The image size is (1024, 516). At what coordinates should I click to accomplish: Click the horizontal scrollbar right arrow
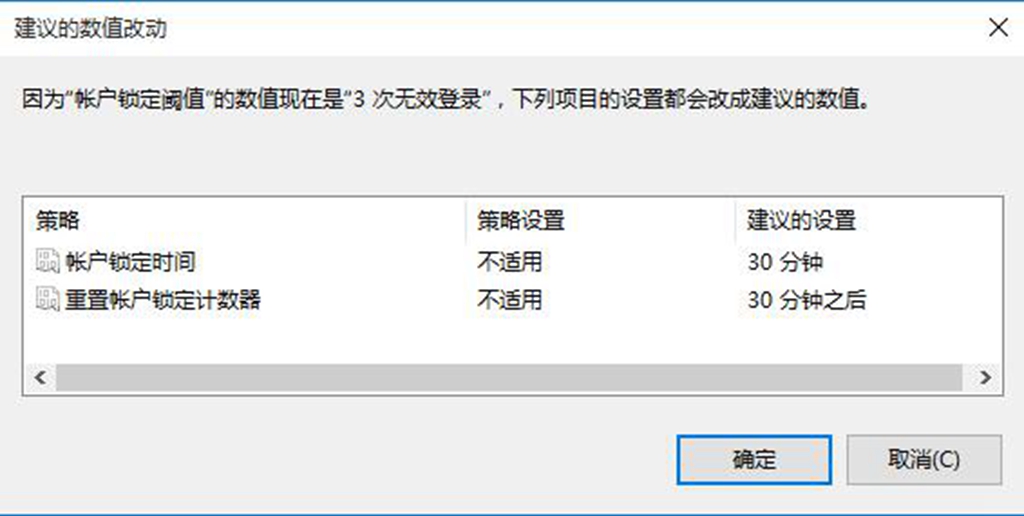click(985, 378)
